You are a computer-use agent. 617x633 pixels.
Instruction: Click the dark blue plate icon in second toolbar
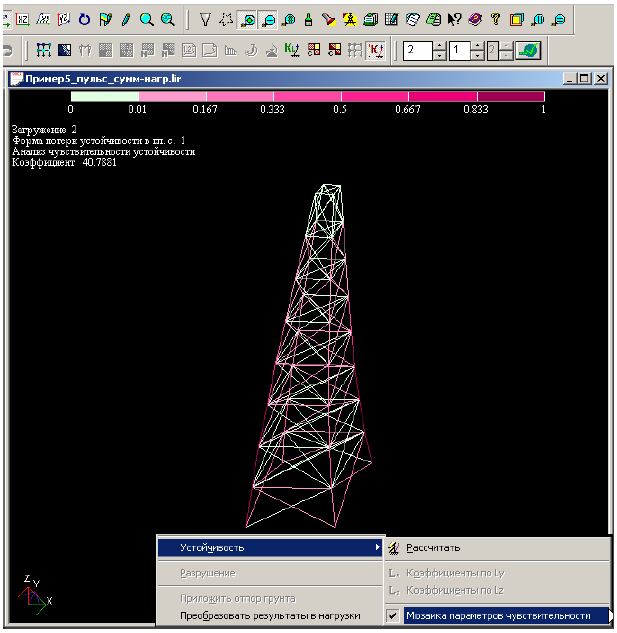[65, 50]
